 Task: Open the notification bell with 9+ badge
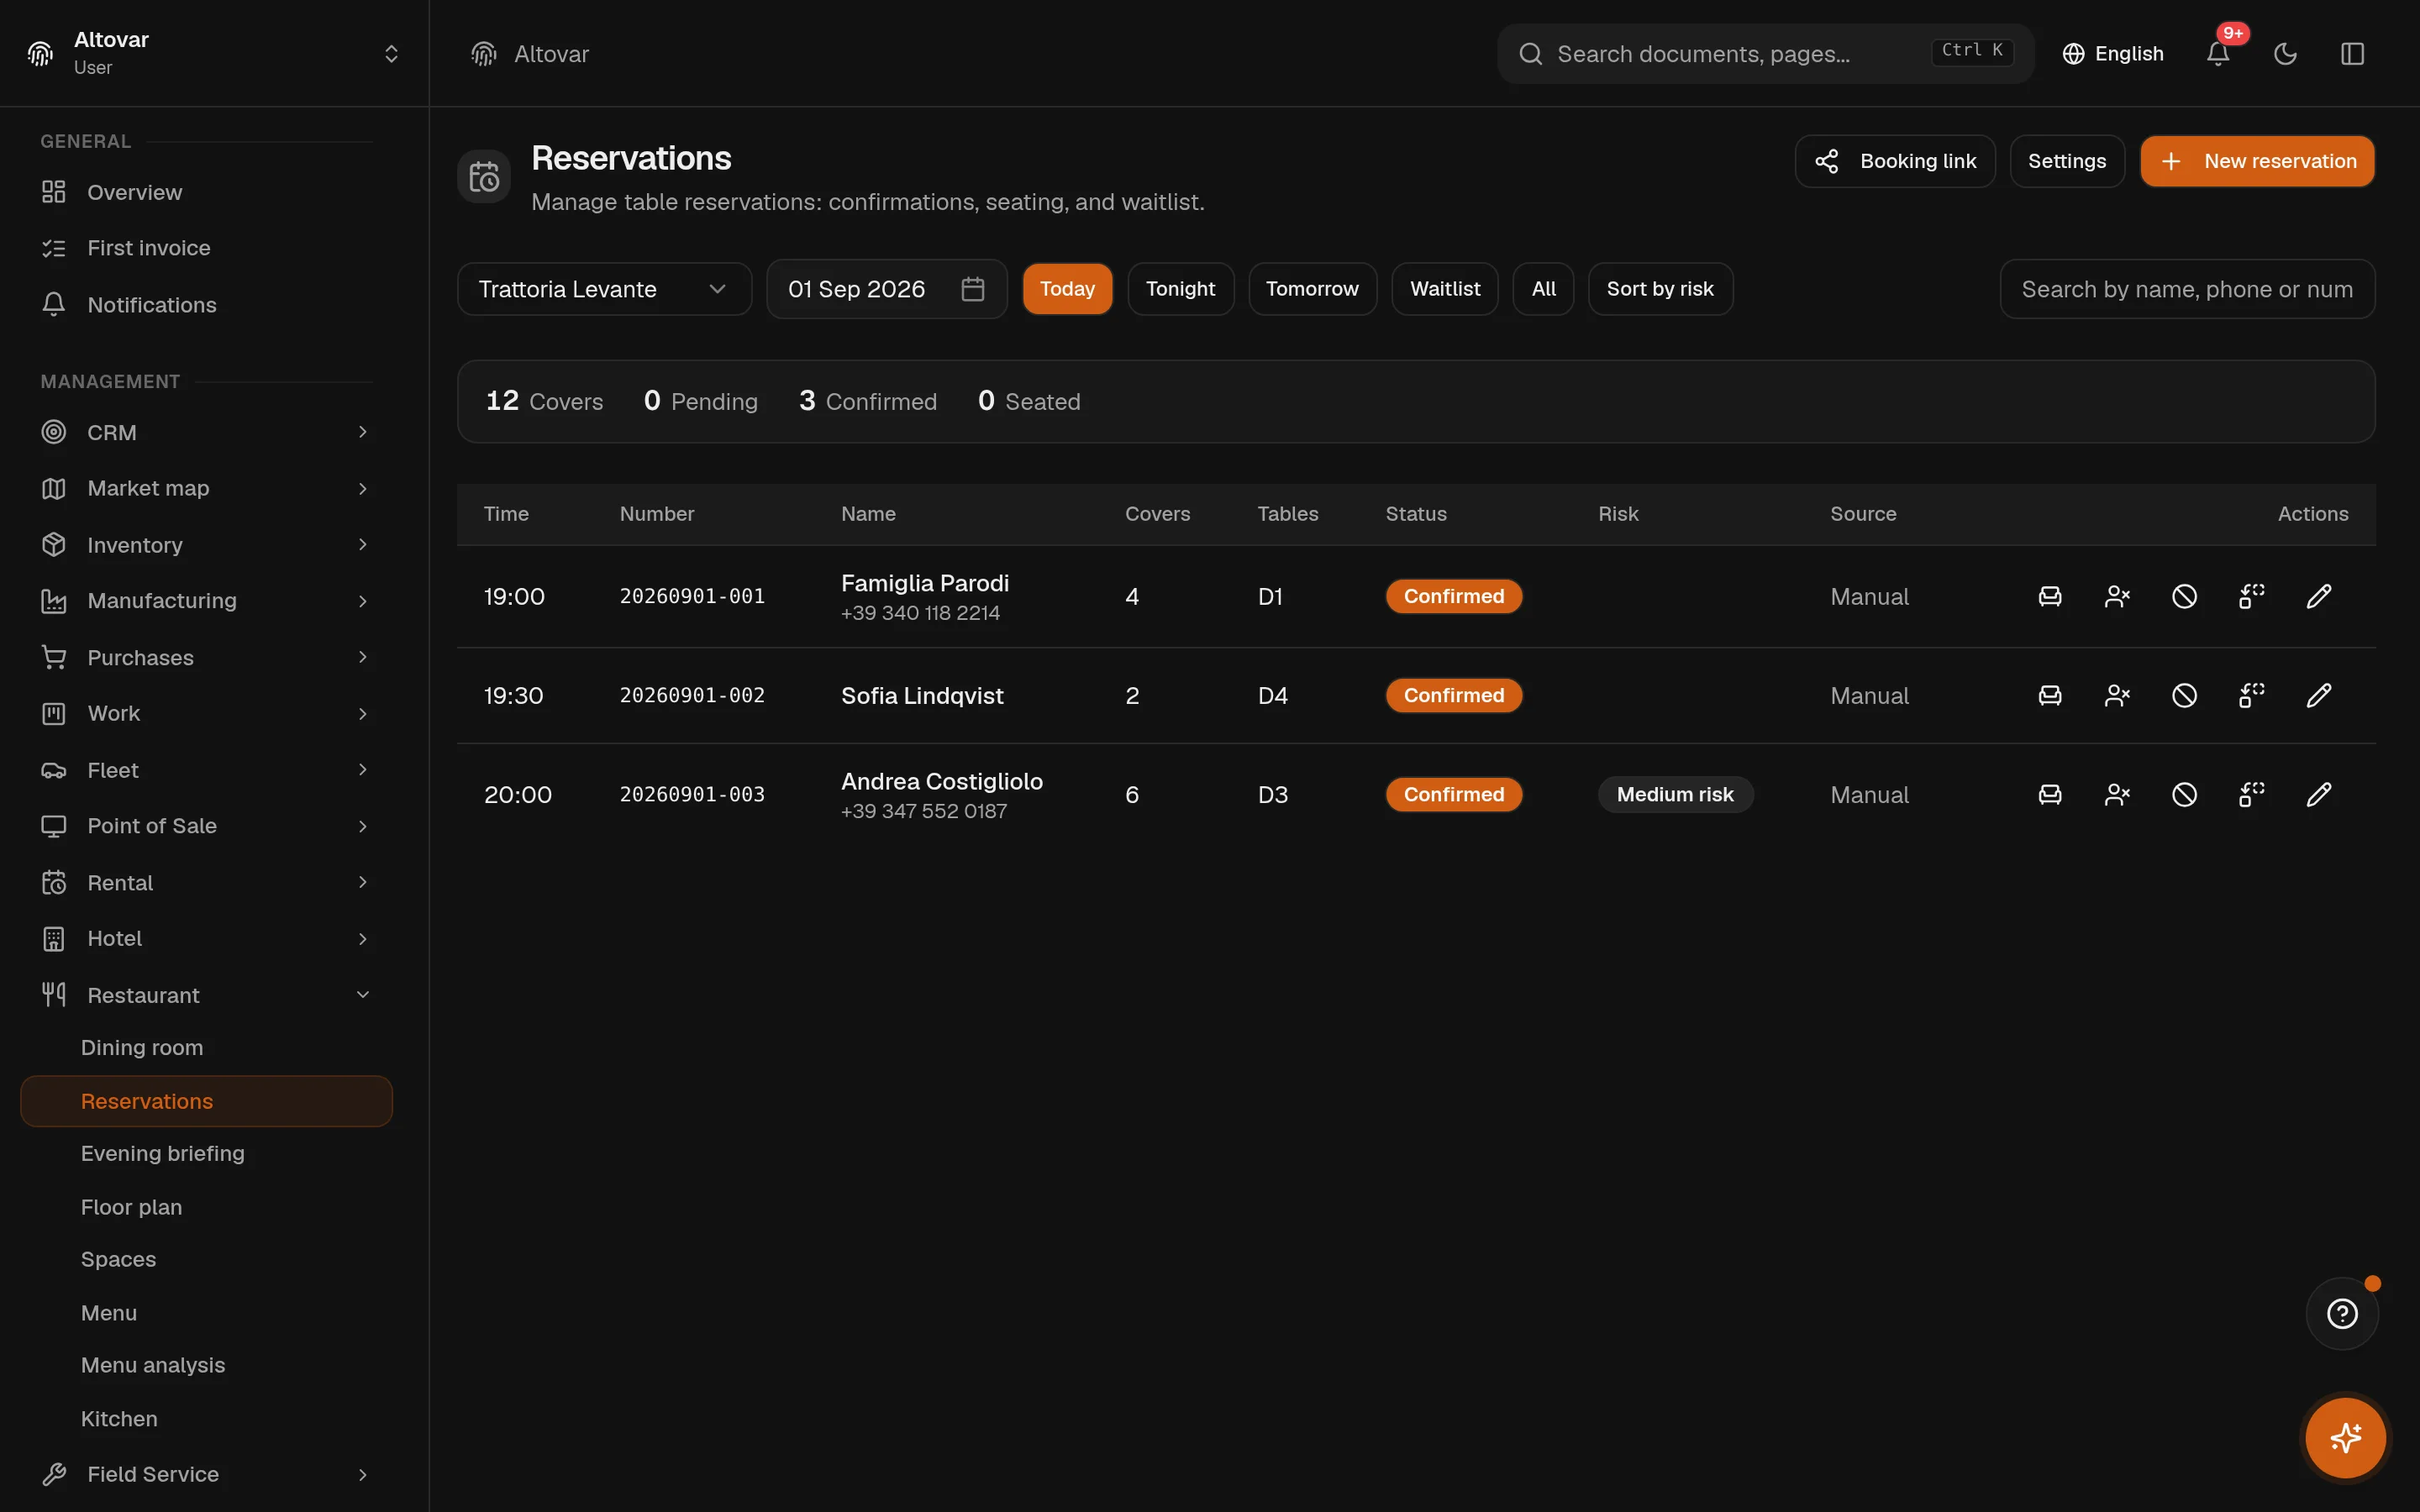pyautogui.click(x=2218, y=53)
